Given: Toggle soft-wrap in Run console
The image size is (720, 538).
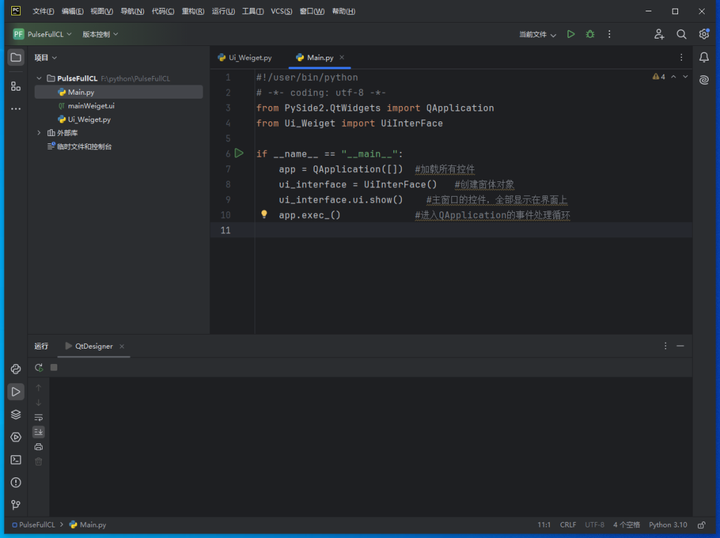Looking at the screenshot, I should pyautogui.click(x=39, y=417).
